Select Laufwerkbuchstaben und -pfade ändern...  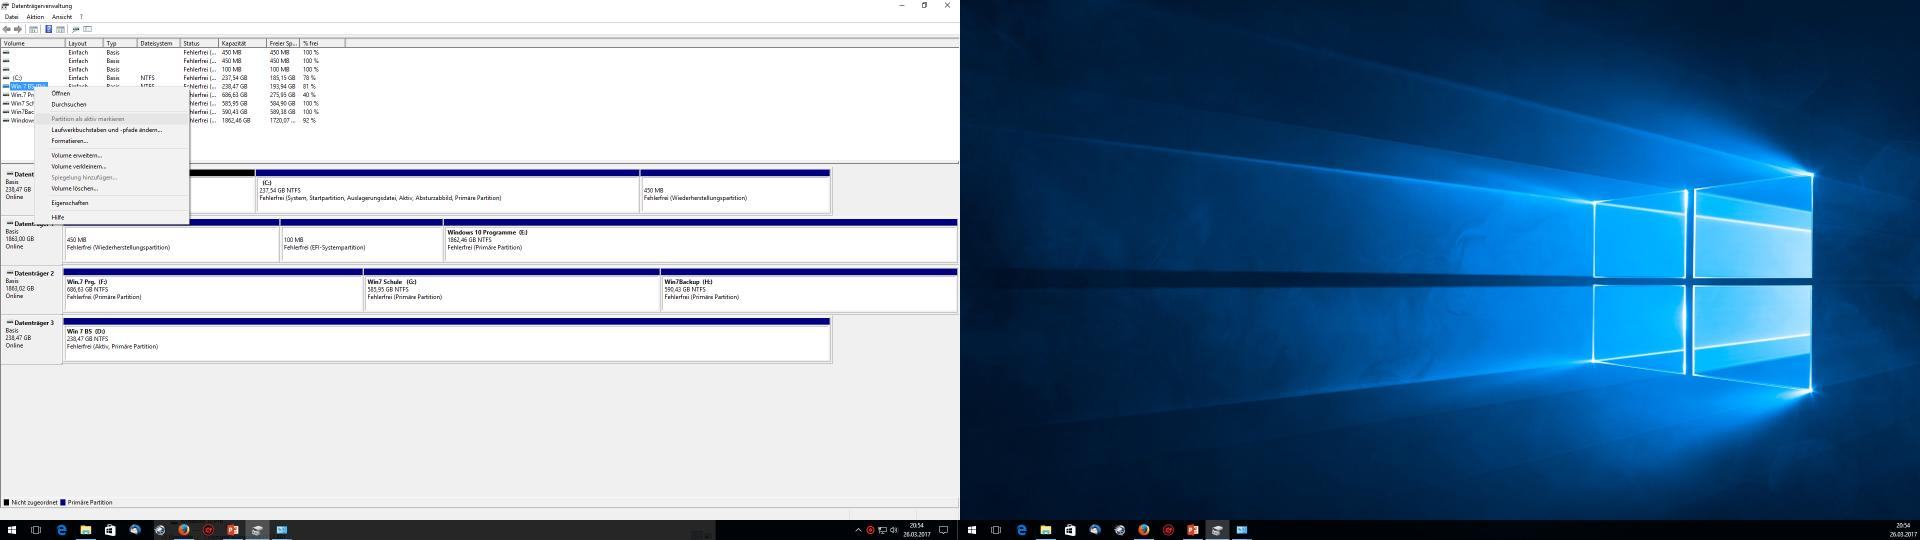(x=111, y=130)
